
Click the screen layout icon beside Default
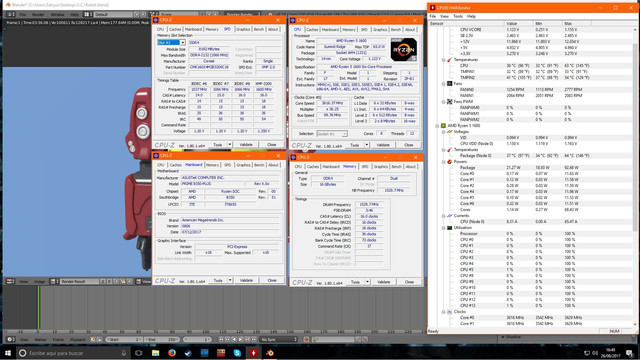coord(87,14)
